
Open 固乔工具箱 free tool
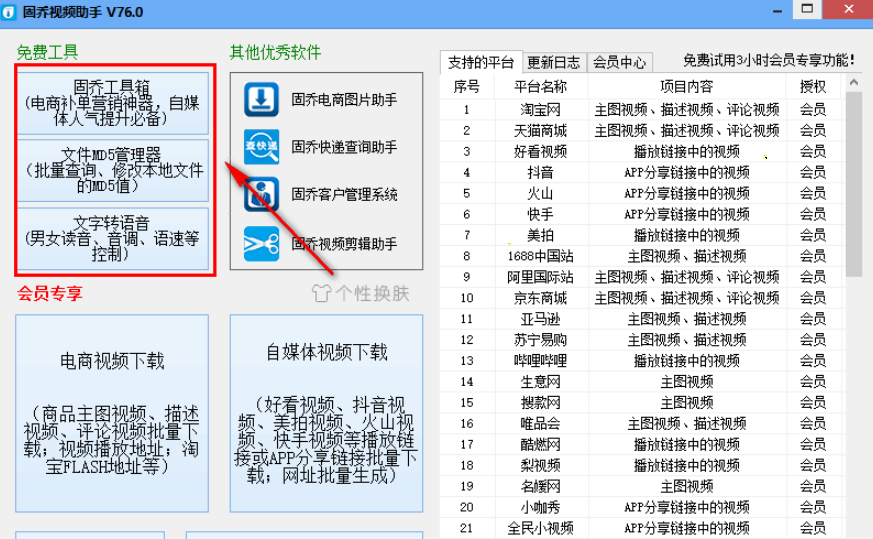[112, 103]
